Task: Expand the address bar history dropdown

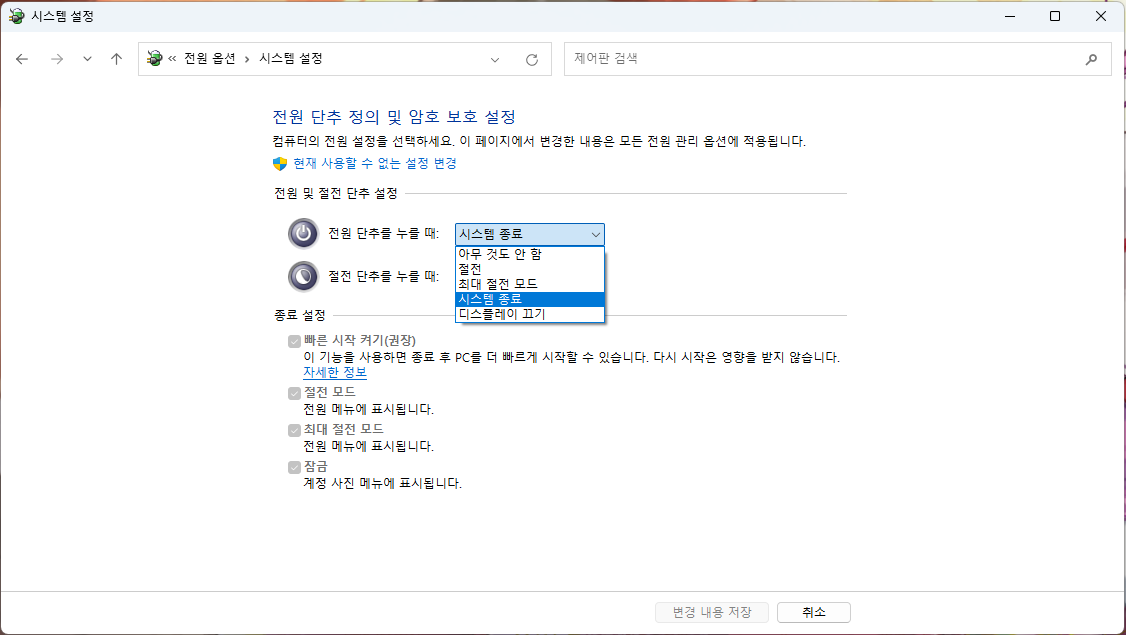Action: (495, 59)
